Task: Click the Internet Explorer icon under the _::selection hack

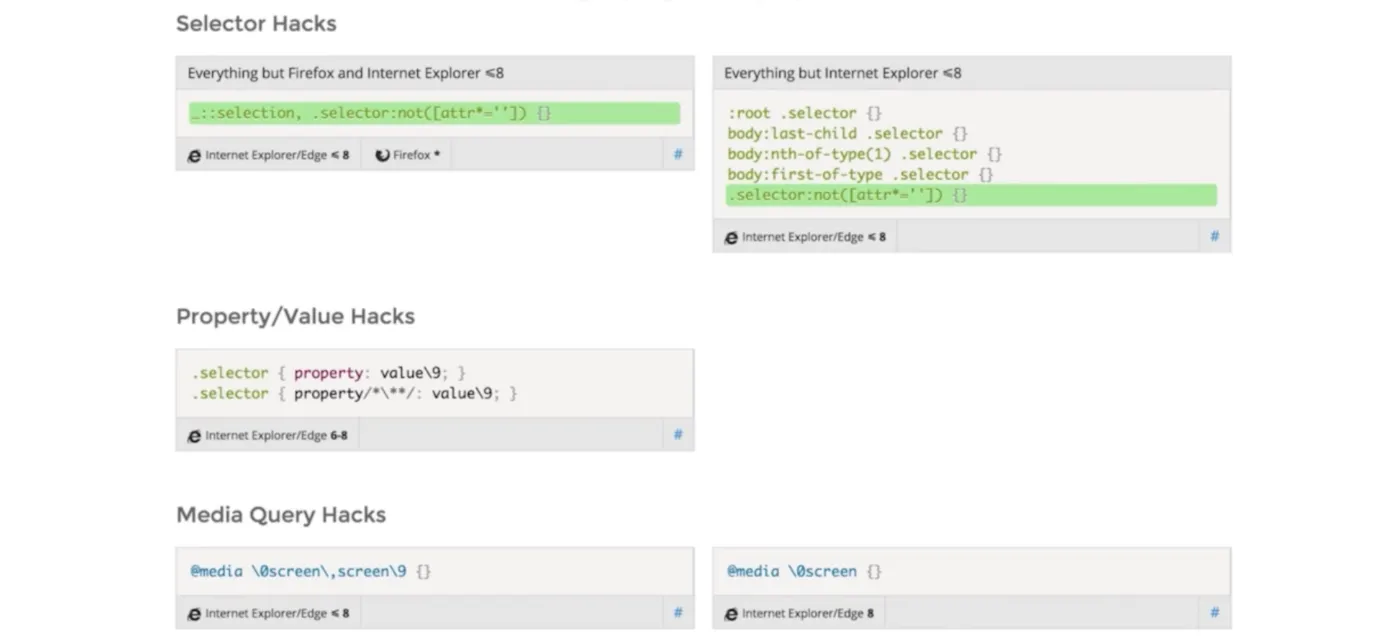Action: [x=194, y=156]
